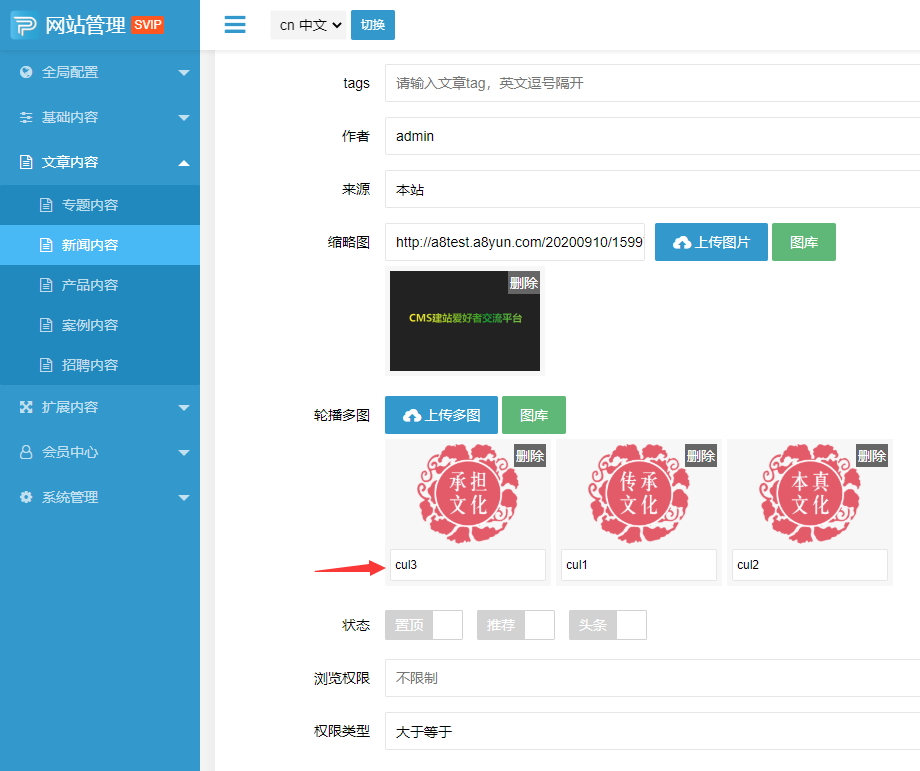Click the user icon beside 会员中心

point(24,452)
